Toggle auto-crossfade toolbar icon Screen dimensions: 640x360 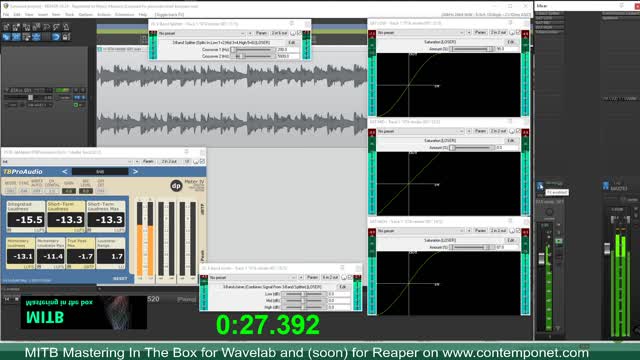coord(6,37)
